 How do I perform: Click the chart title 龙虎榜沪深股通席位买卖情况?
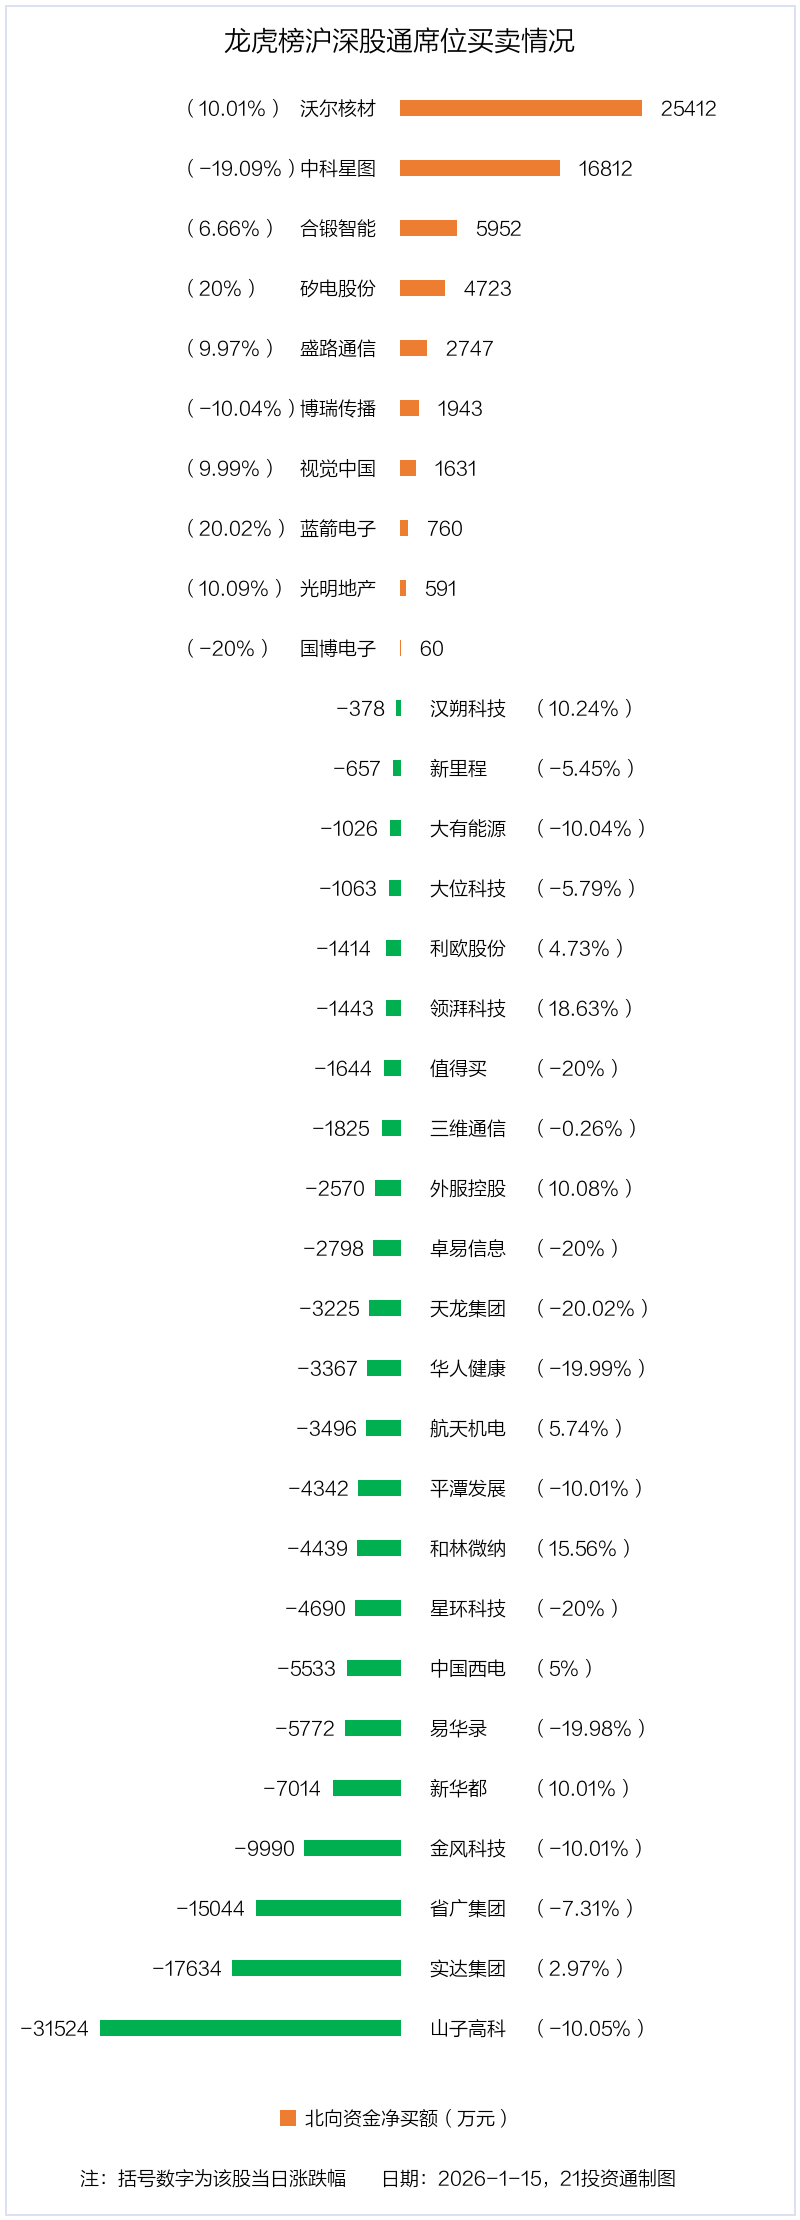[399, 41]
